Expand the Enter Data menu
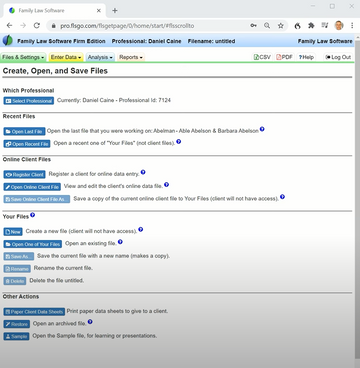The width and height of the screenshot is (360, 368). point(66,57)
